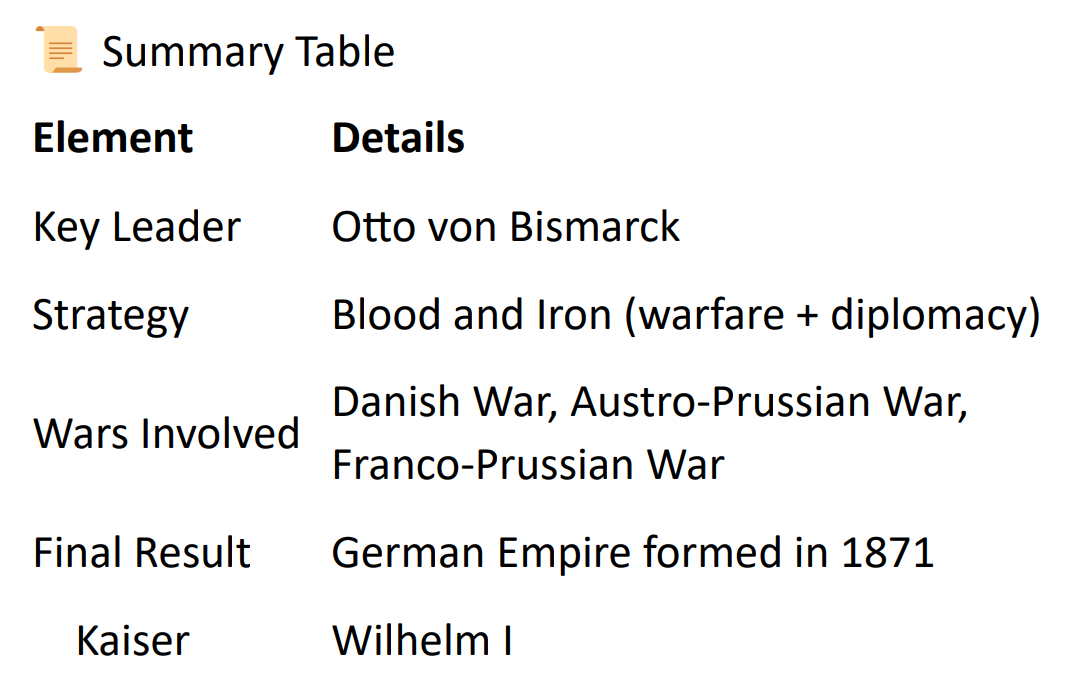The image size is (1065, 692).
Task: Click the Wilhelm I cell
Action: [x=422, y=641]
